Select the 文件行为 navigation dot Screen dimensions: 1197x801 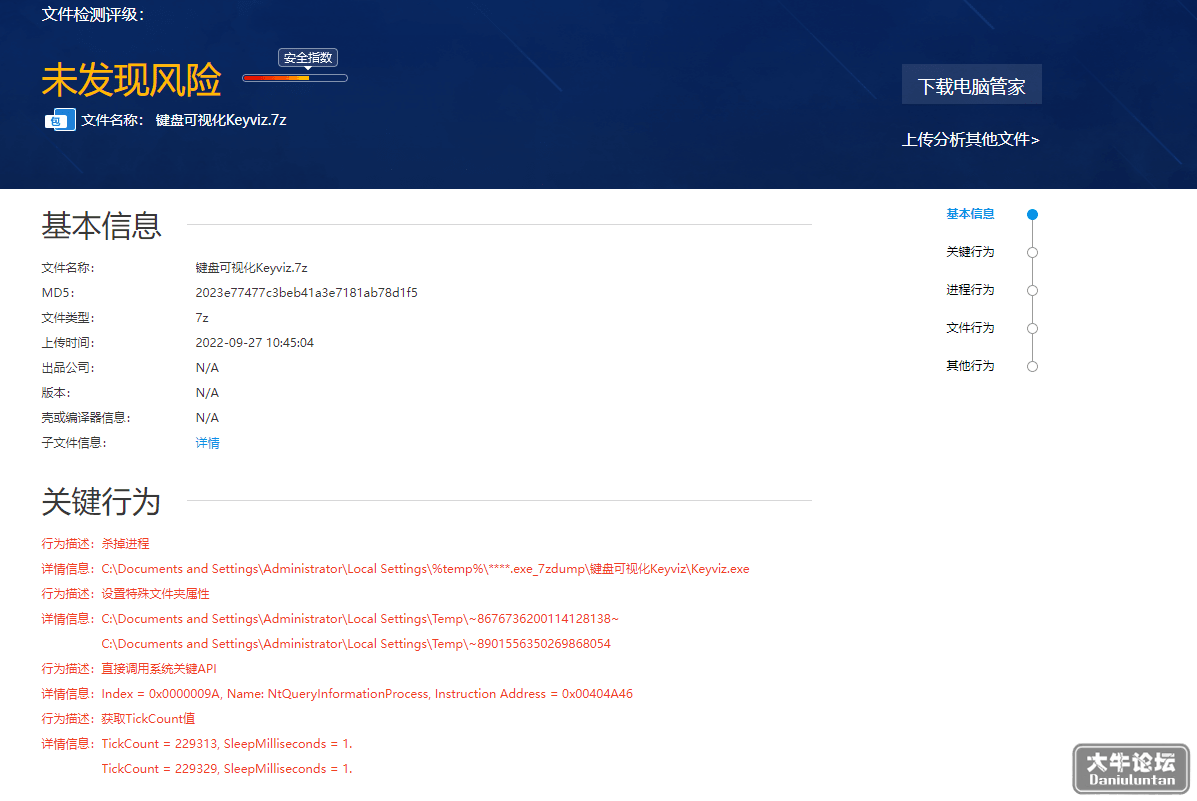[1032, 328]
